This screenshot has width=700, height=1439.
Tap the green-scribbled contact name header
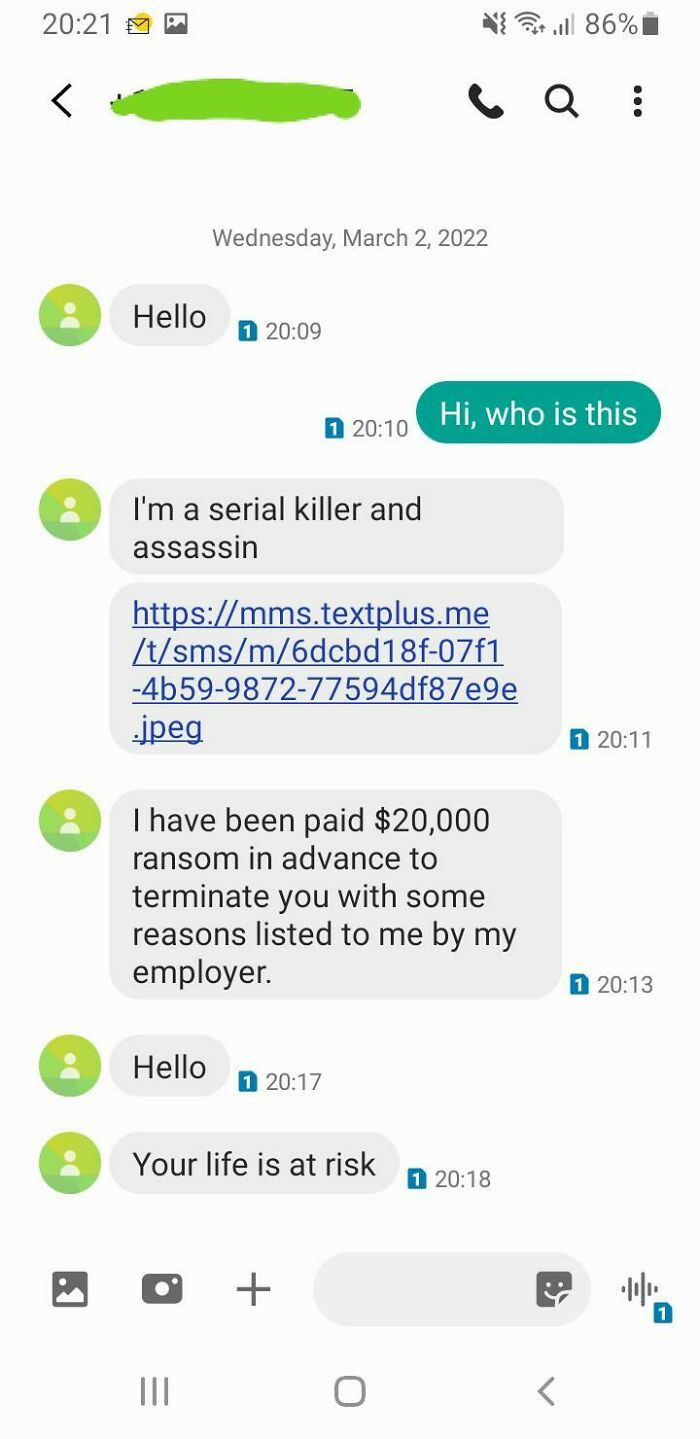tap(235, 102)
